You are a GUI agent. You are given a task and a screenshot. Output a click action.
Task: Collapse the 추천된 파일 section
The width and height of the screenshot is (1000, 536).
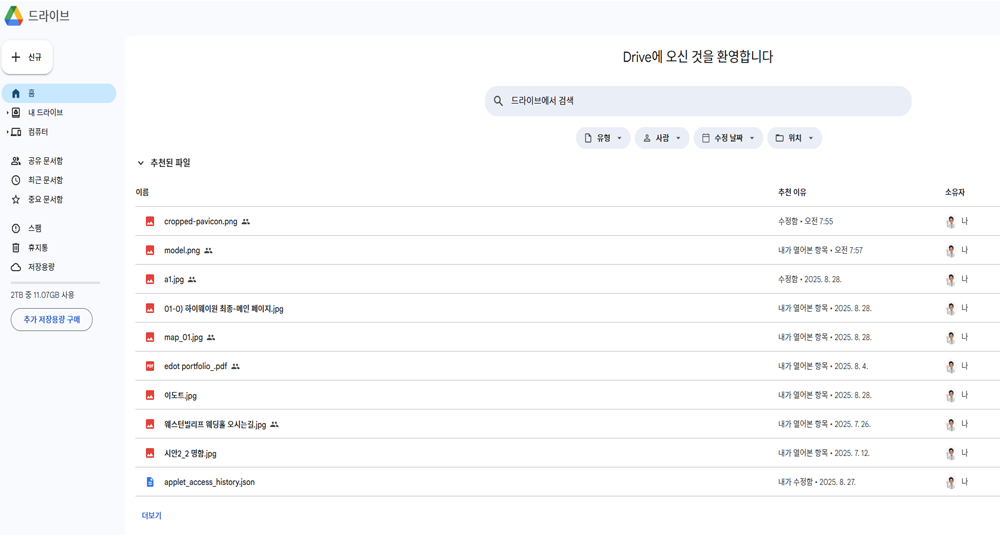[x=141, y=163]
